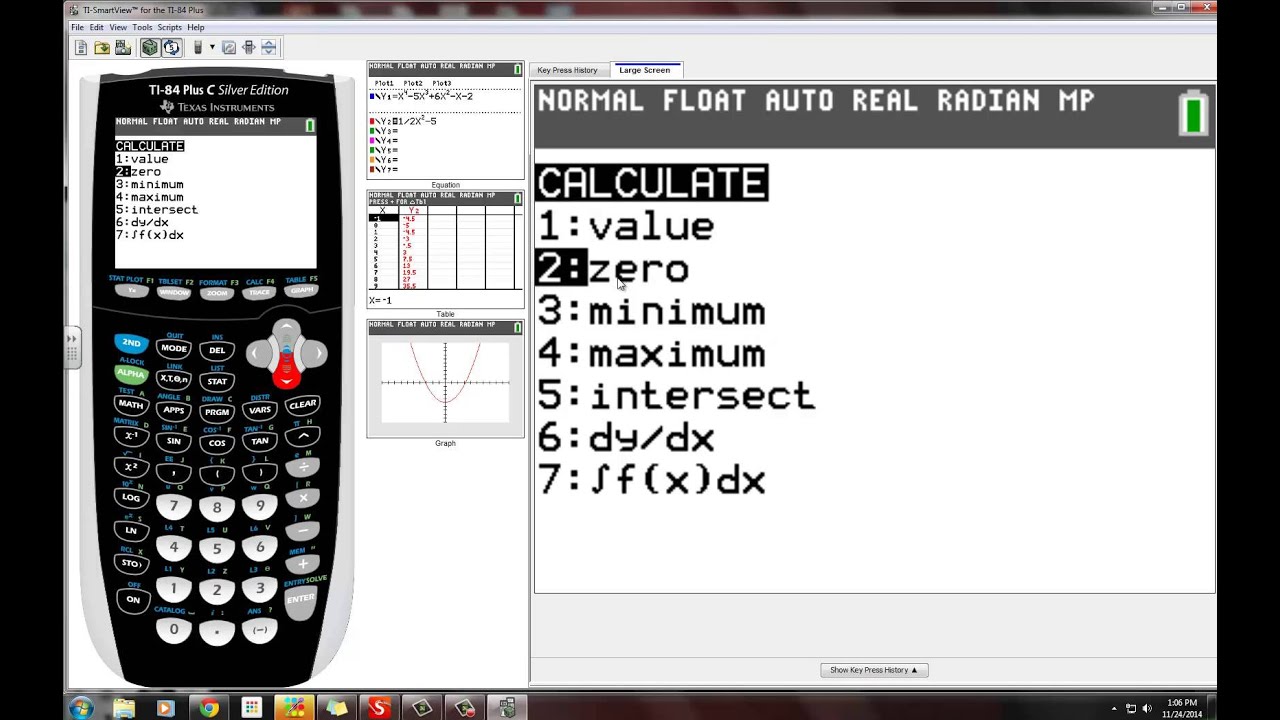Click the up arrow key on the calculator
This screenshot has width=1280, height=720.
click(286, 329)
